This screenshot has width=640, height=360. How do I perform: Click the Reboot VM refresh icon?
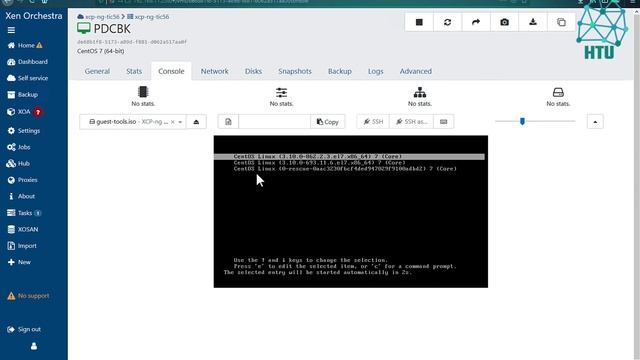pyautogui.click(x=447, y=22)
